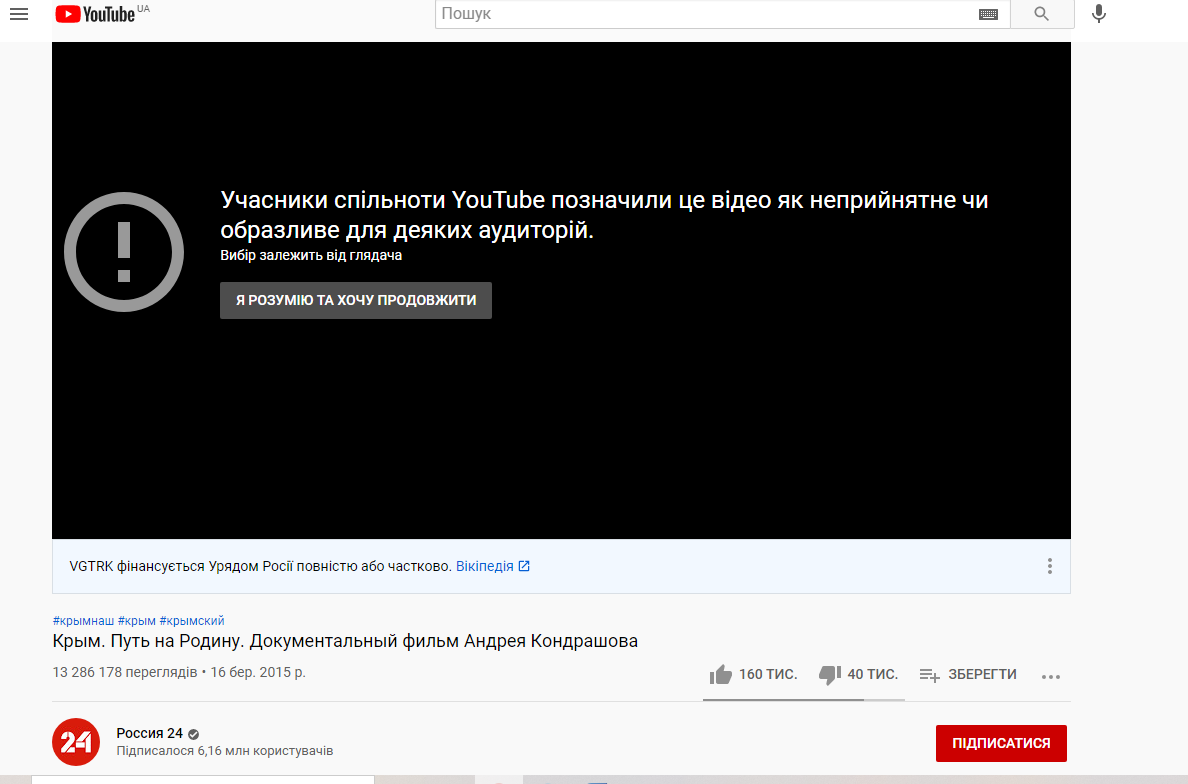Click the magnifying glass search button
1188x784 pixels.
pos(1042,14)
